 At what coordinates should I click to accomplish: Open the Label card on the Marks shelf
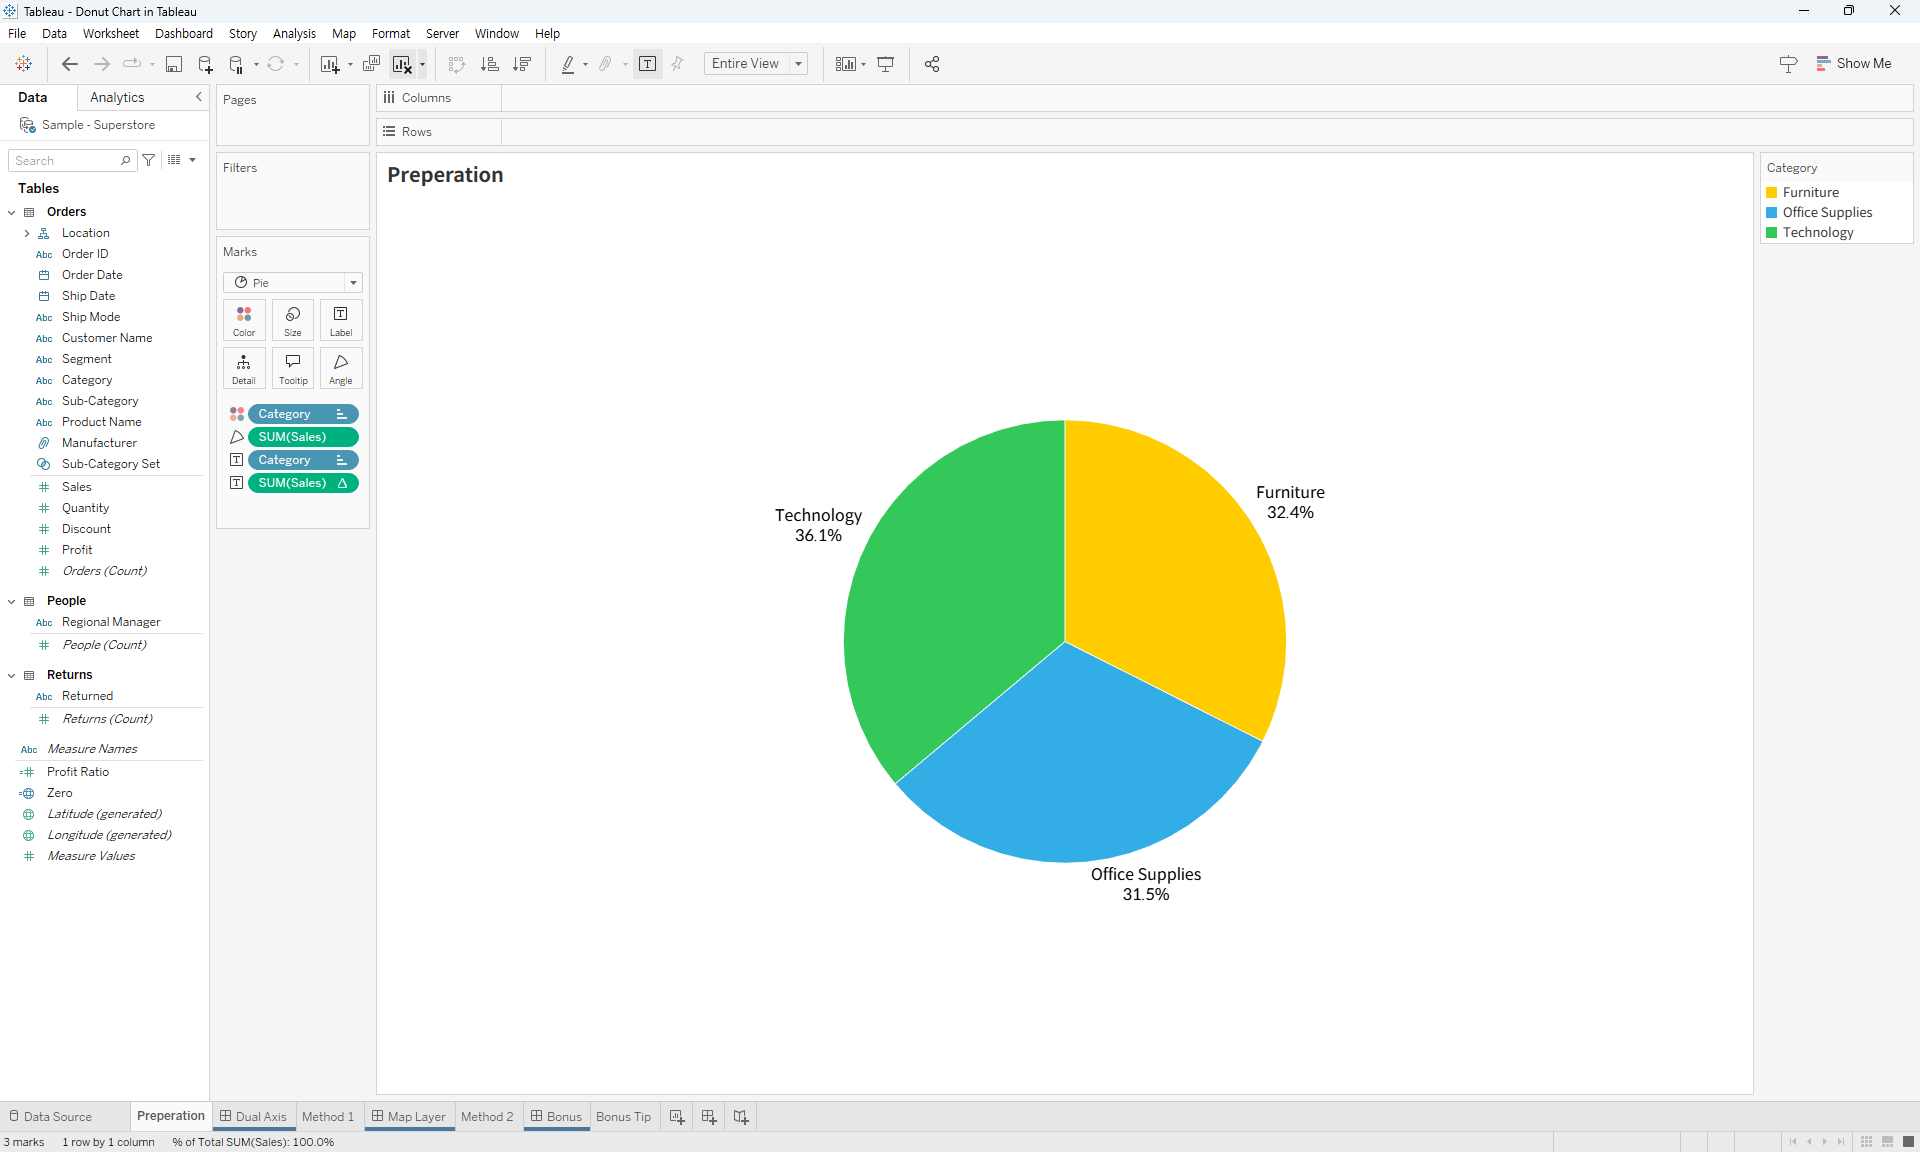point(340,320)
